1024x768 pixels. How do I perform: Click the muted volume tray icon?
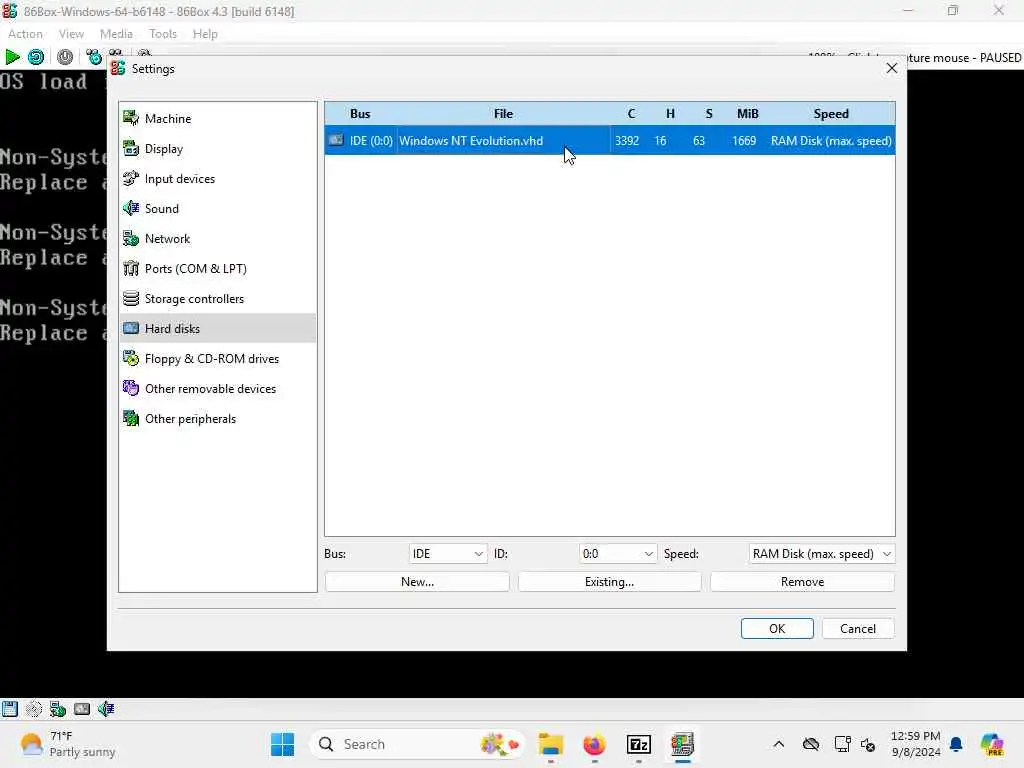(869, 744)
